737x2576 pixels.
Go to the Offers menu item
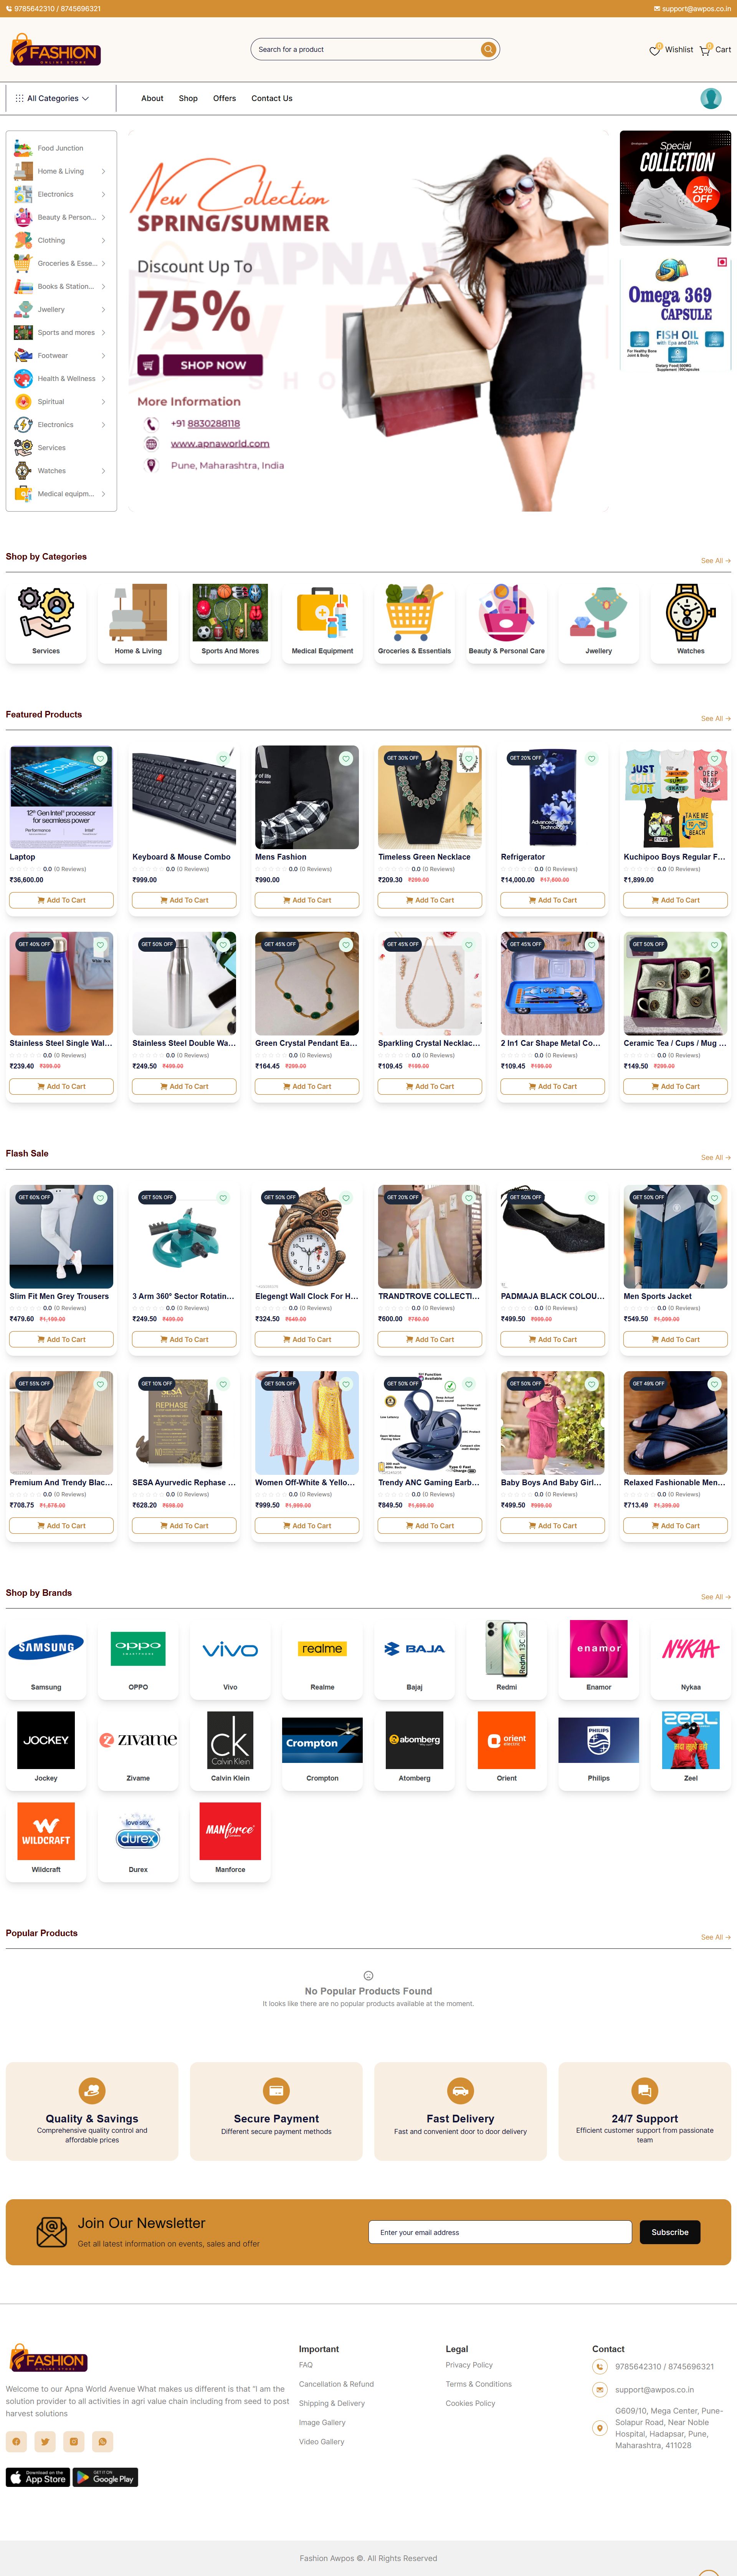(x=225, y=98)
